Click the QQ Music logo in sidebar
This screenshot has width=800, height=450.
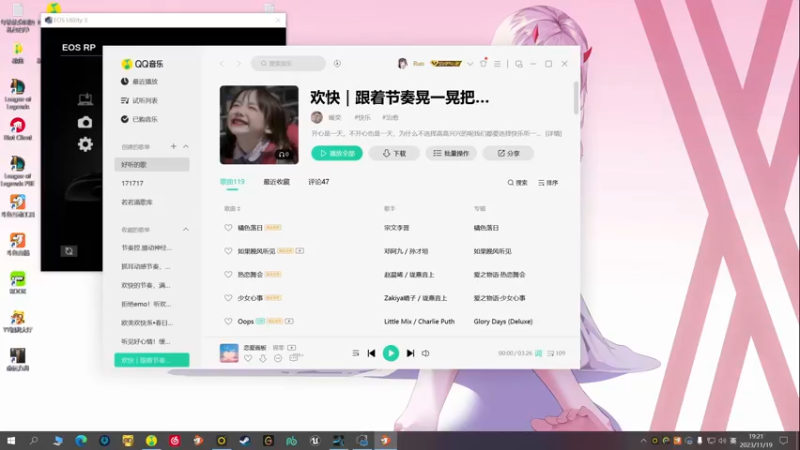click(x=142, y=64)
